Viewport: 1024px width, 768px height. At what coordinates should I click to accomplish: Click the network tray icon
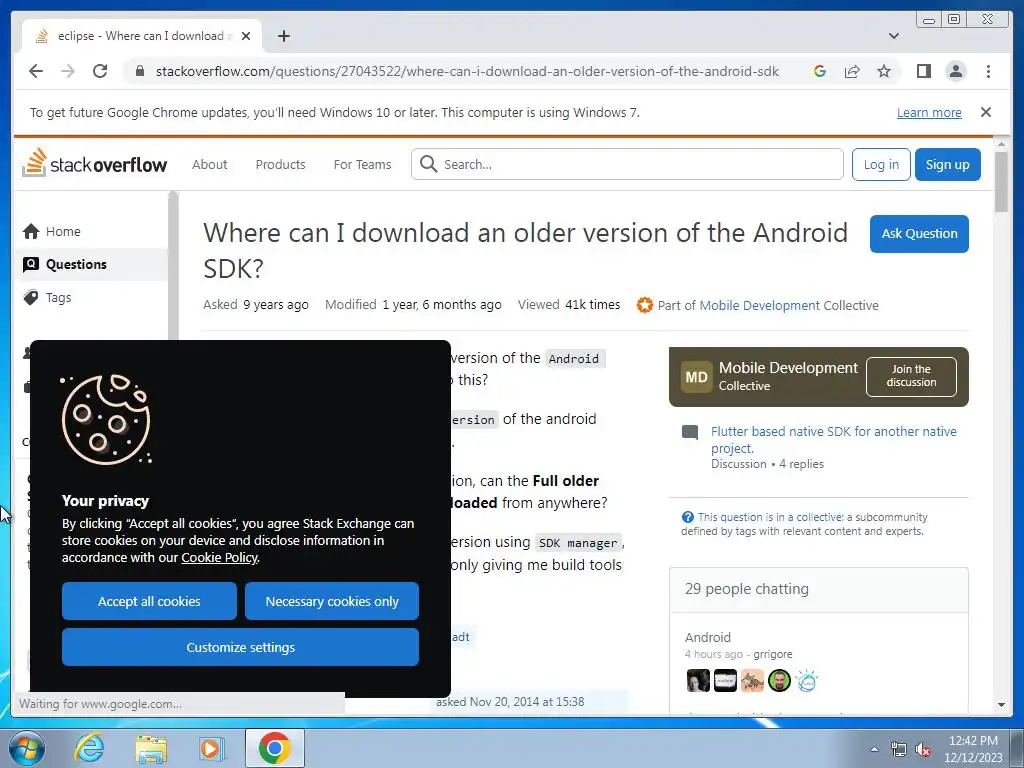point(899,750)
